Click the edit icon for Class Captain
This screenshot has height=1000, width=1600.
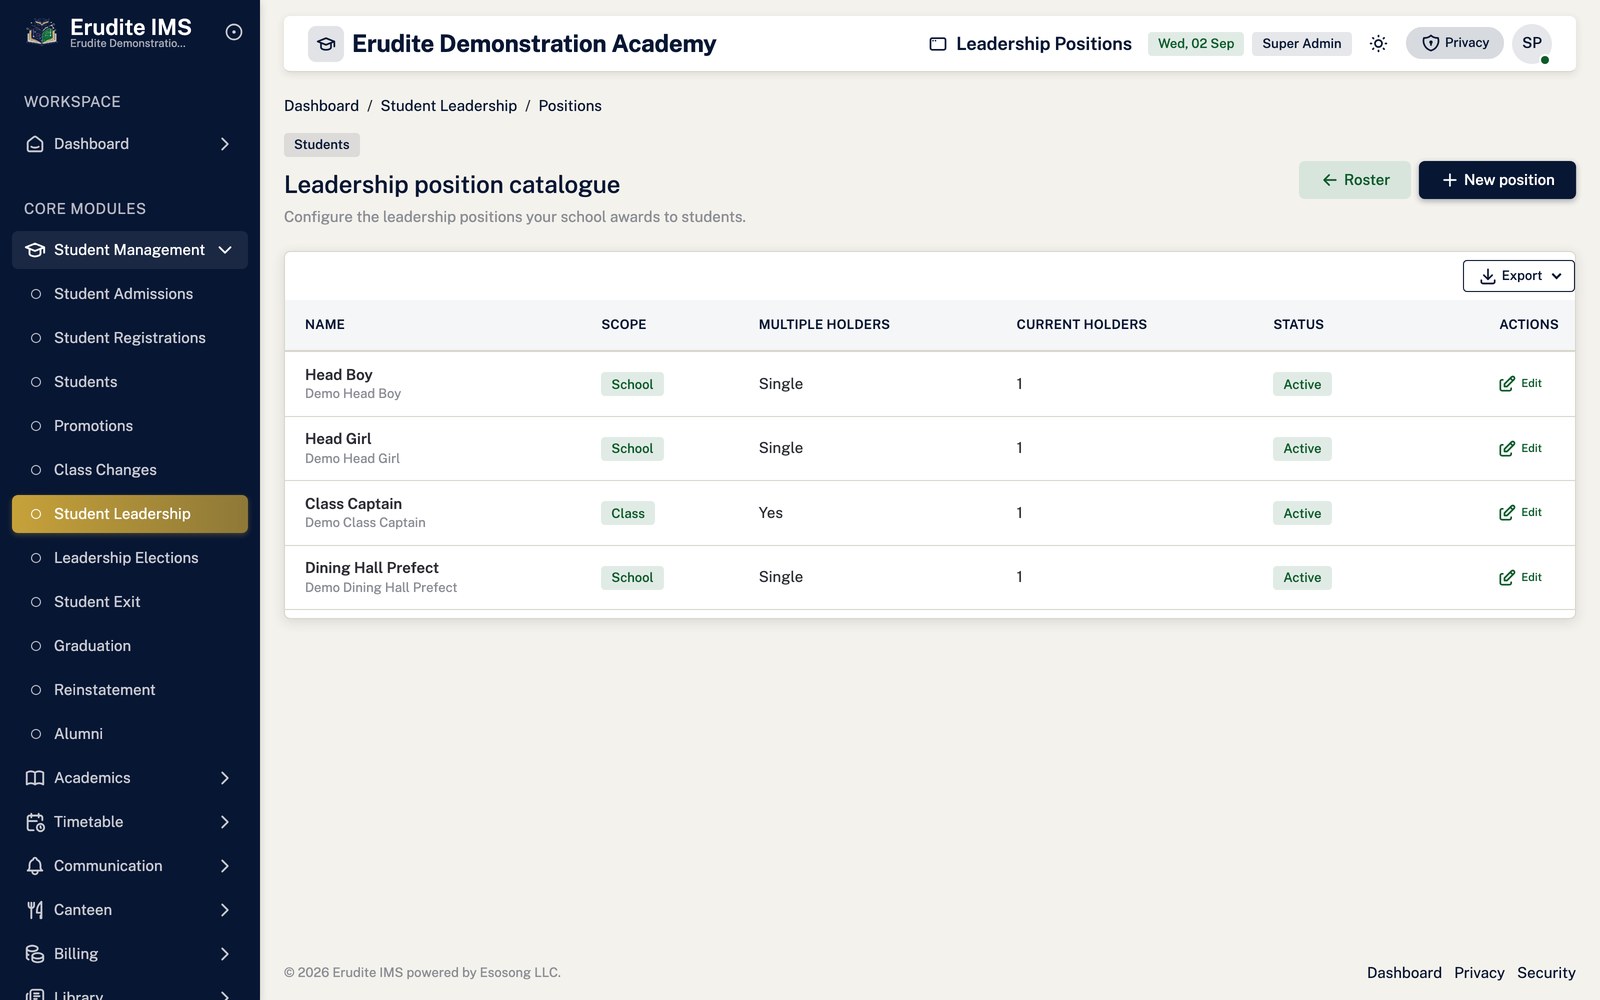[x=1507, y=513]
